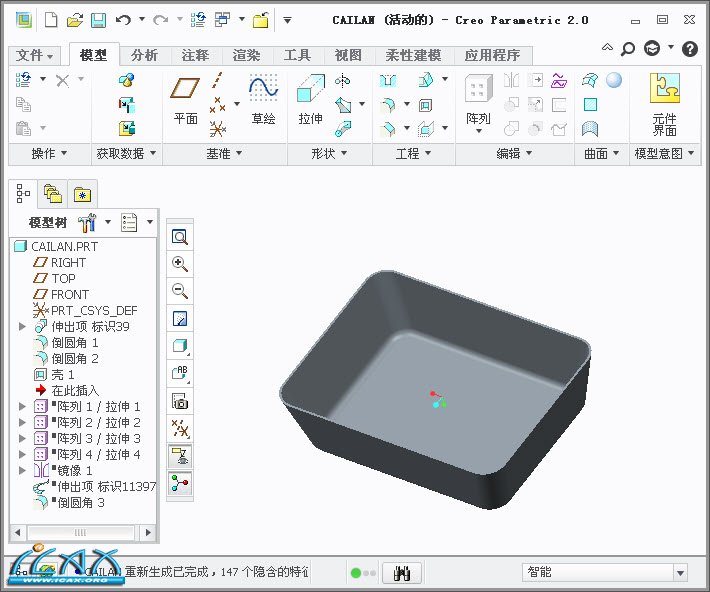Open the 文件 menu
The width and height of the screenshot is (710, 592).
[x=34, y=55]
